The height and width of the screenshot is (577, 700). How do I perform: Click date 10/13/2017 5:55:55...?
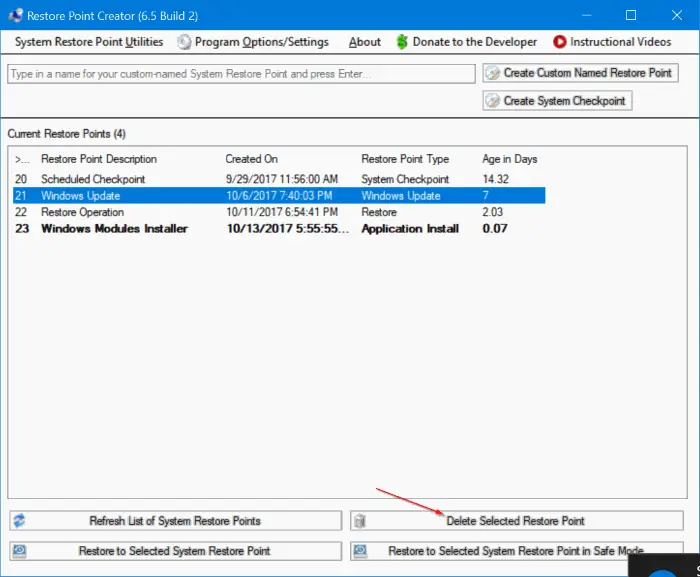pos(288,229)
